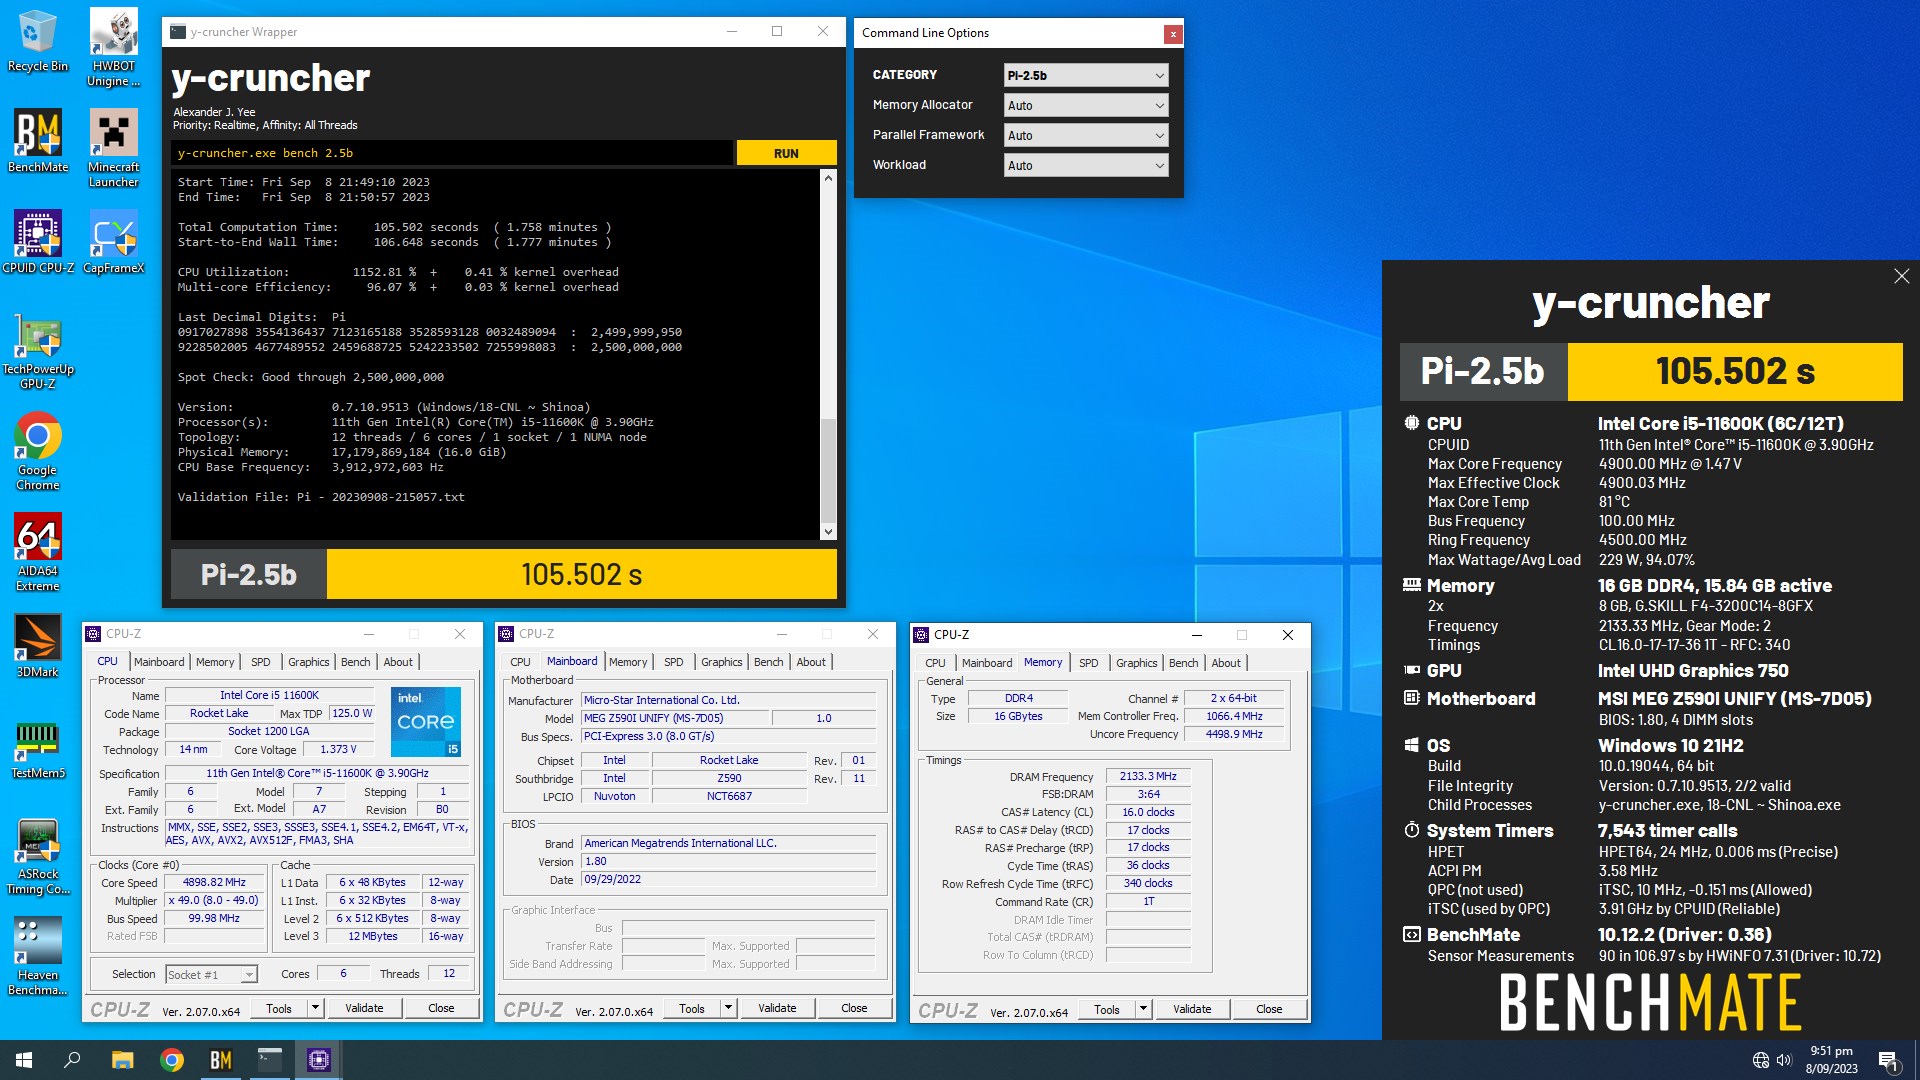Close the Command Line Options panel

coord(1173,34)
